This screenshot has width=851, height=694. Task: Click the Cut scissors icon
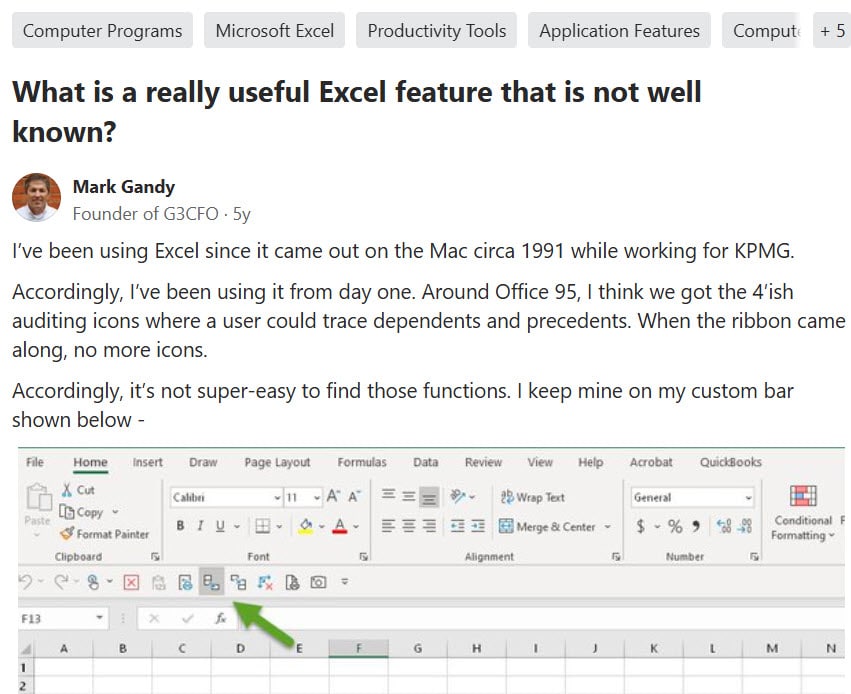click(67, 490)
